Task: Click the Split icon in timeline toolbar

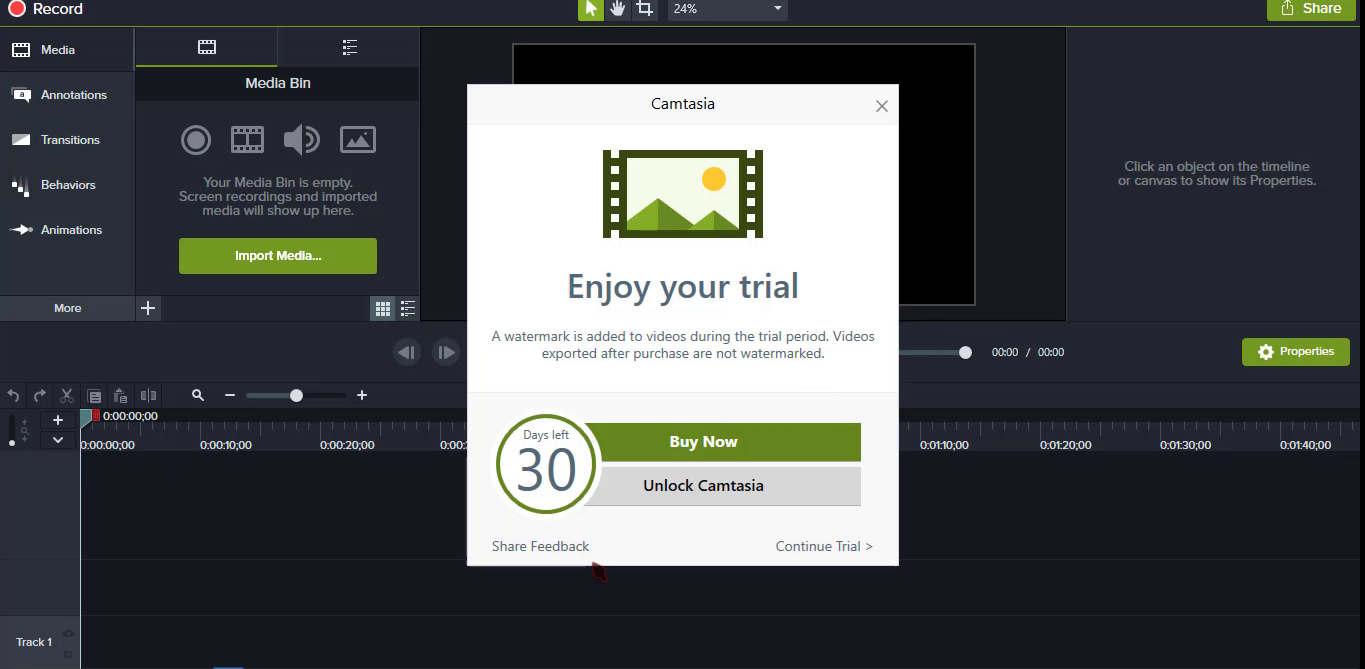Action: pos(148,396)
